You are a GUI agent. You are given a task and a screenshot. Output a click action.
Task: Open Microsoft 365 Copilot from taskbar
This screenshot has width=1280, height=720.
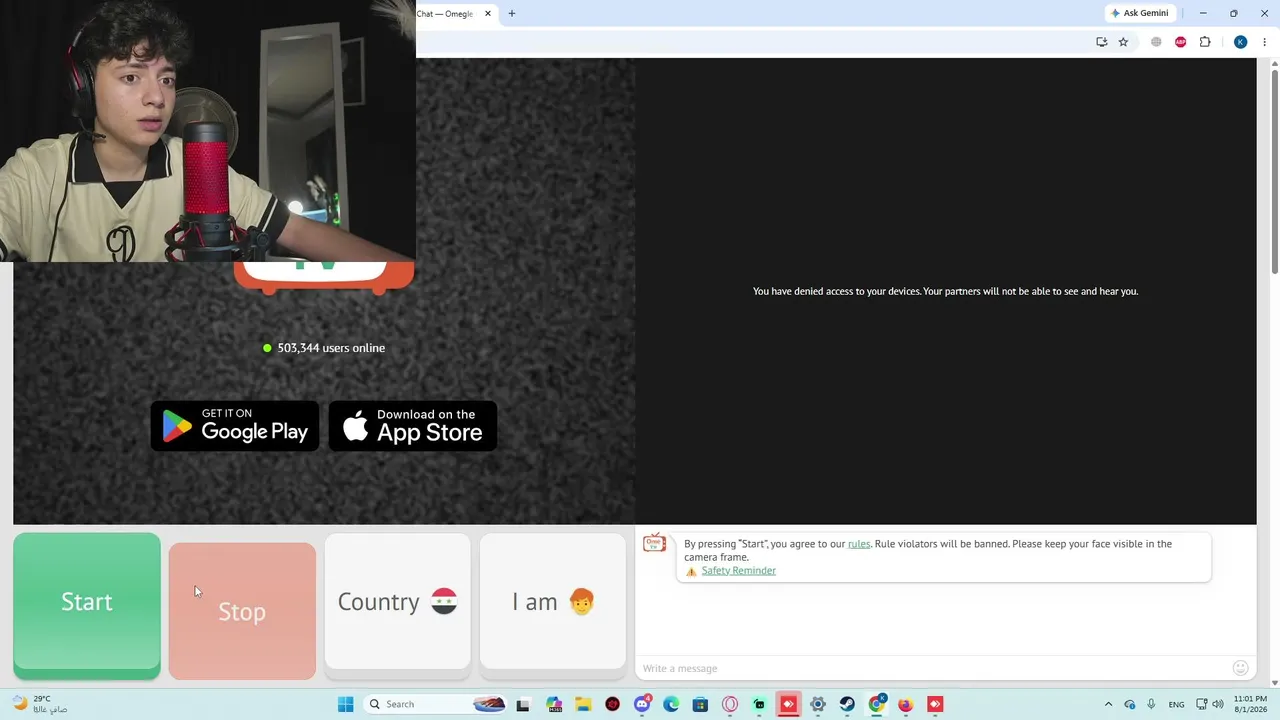[x=555, y=704]
